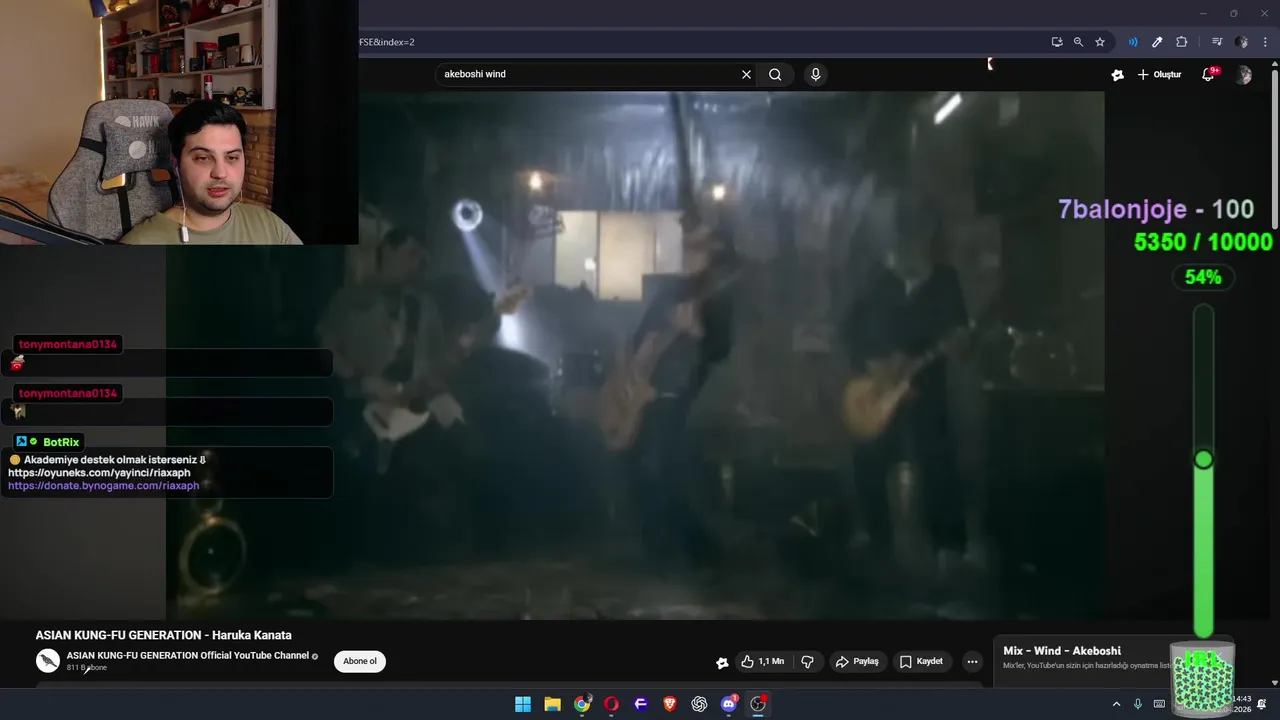Click Abone ol subscribe button
The height and width of the screenshot is (720, 1280).
(x=360, y=661)
